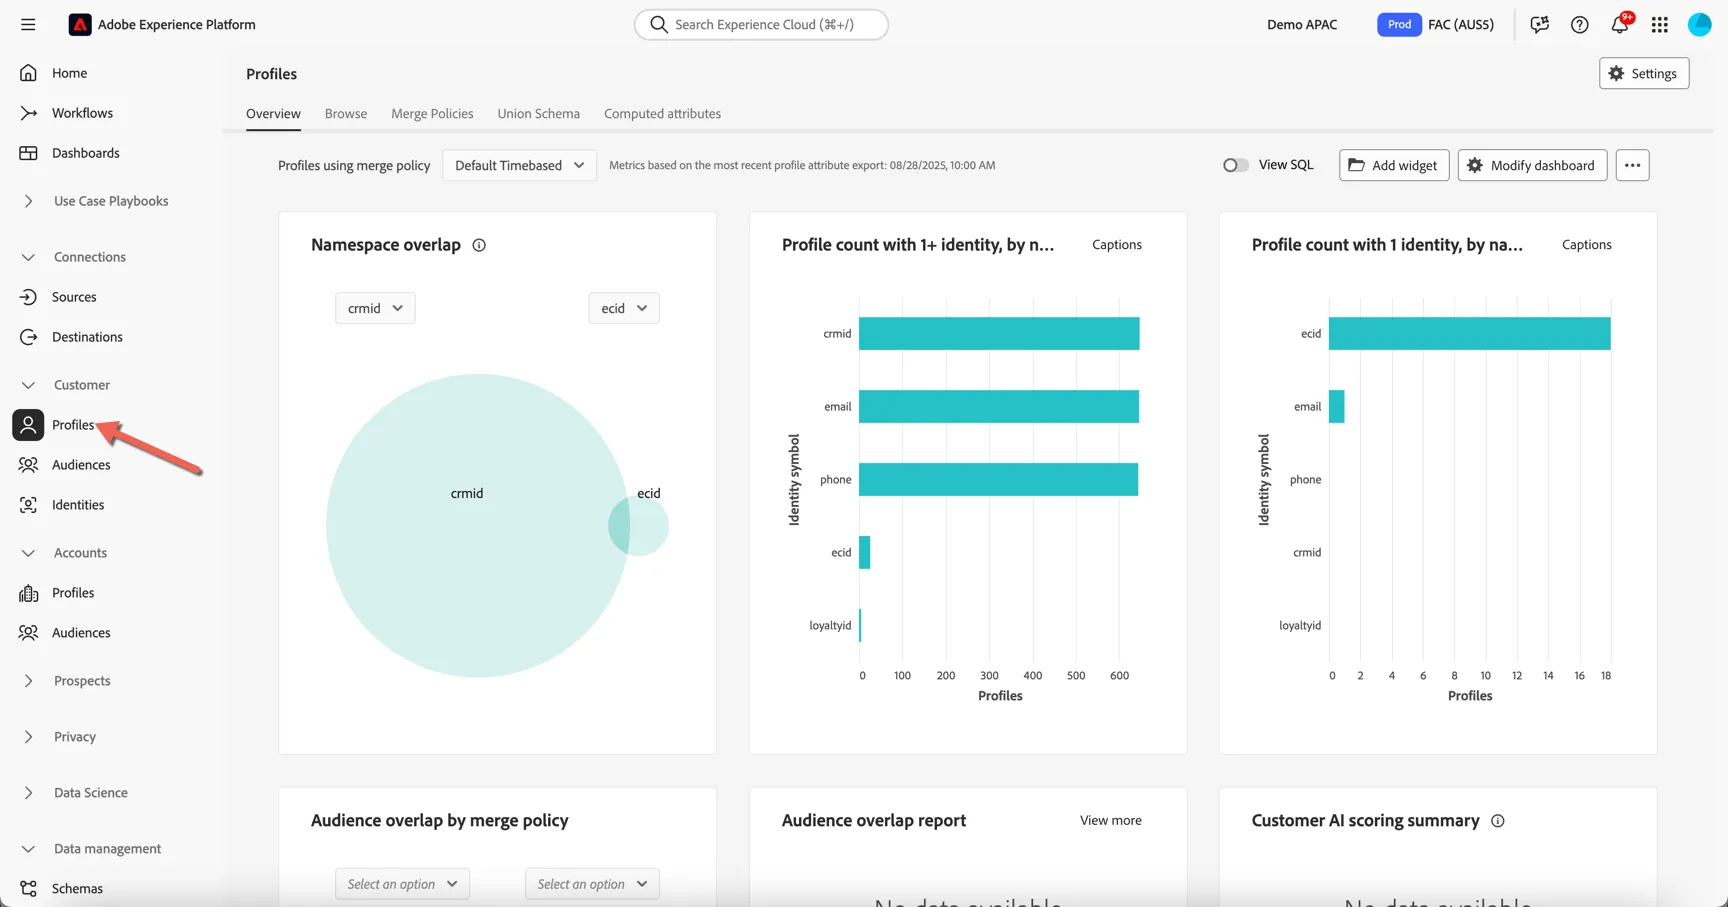Image resolution: width=1728 pixels, height=907 pixels.
Task: Open Audiences under the Accounts section
Action: point(81,633)
